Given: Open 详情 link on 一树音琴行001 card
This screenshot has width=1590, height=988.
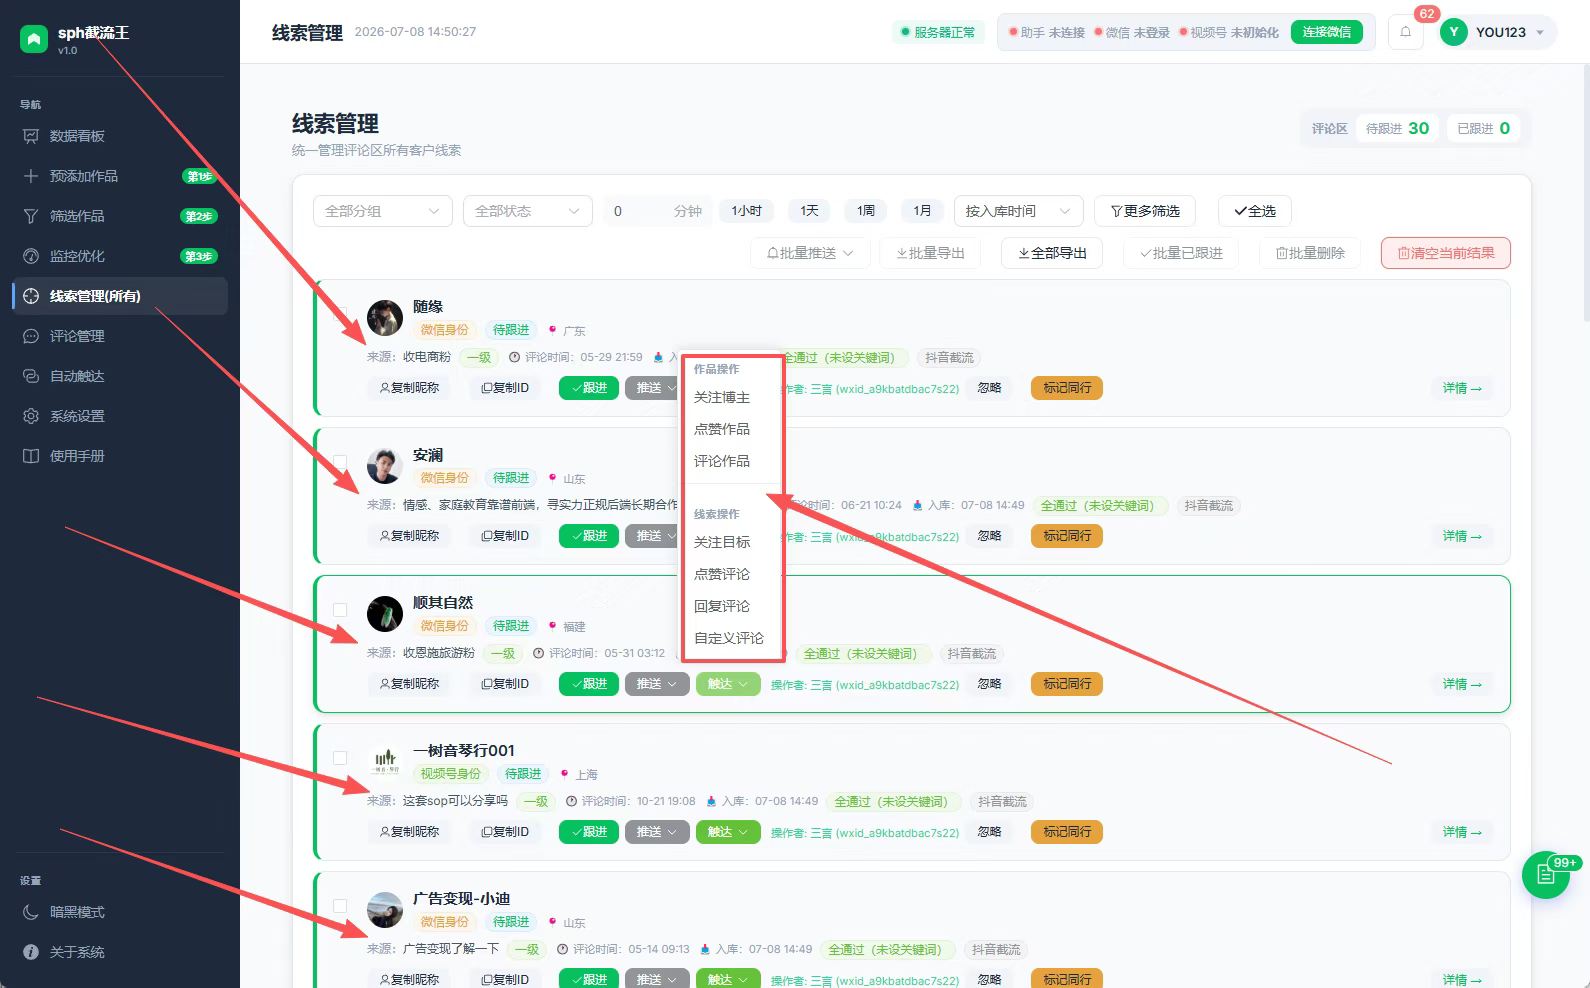Looking at the screenshot, I should tap(1462, 832).
